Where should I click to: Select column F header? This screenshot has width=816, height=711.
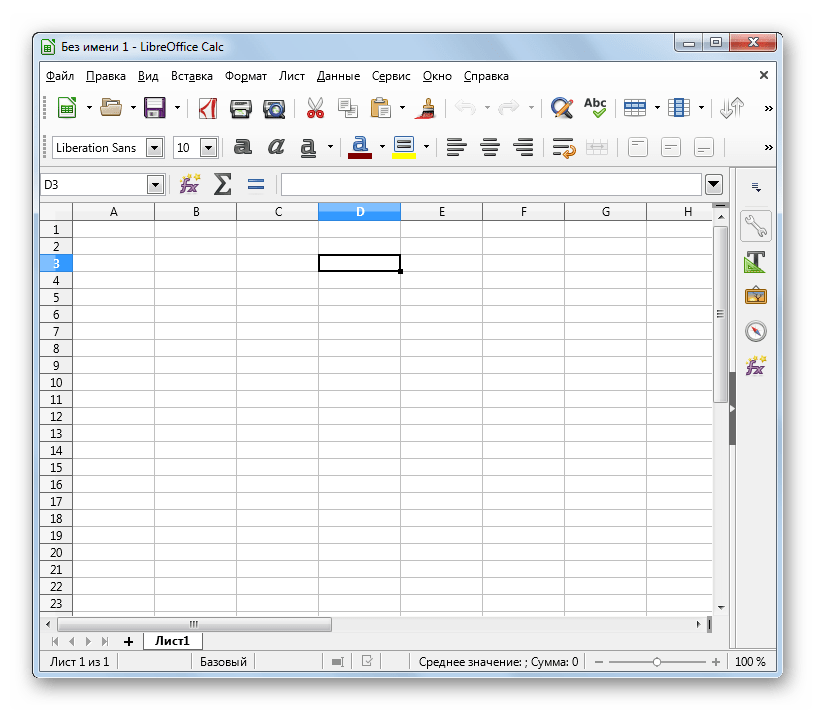click(x=524, y=212)
